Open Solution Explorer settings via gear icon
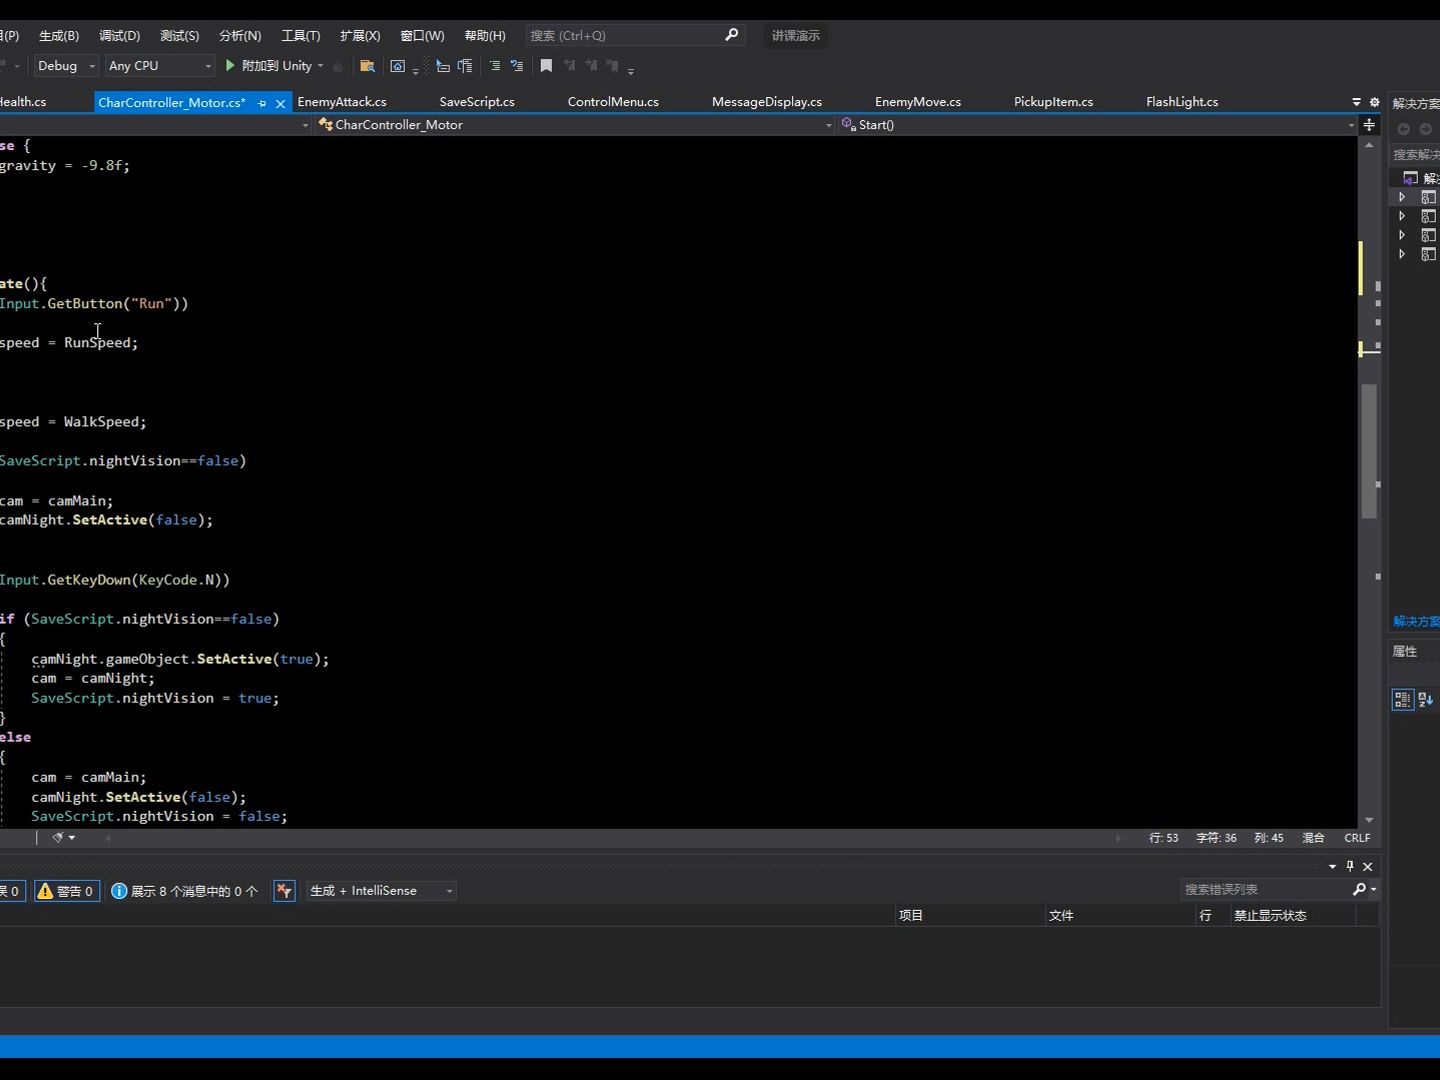The height and width of the screenshot is (1080, 1440). pos(1374,102)
